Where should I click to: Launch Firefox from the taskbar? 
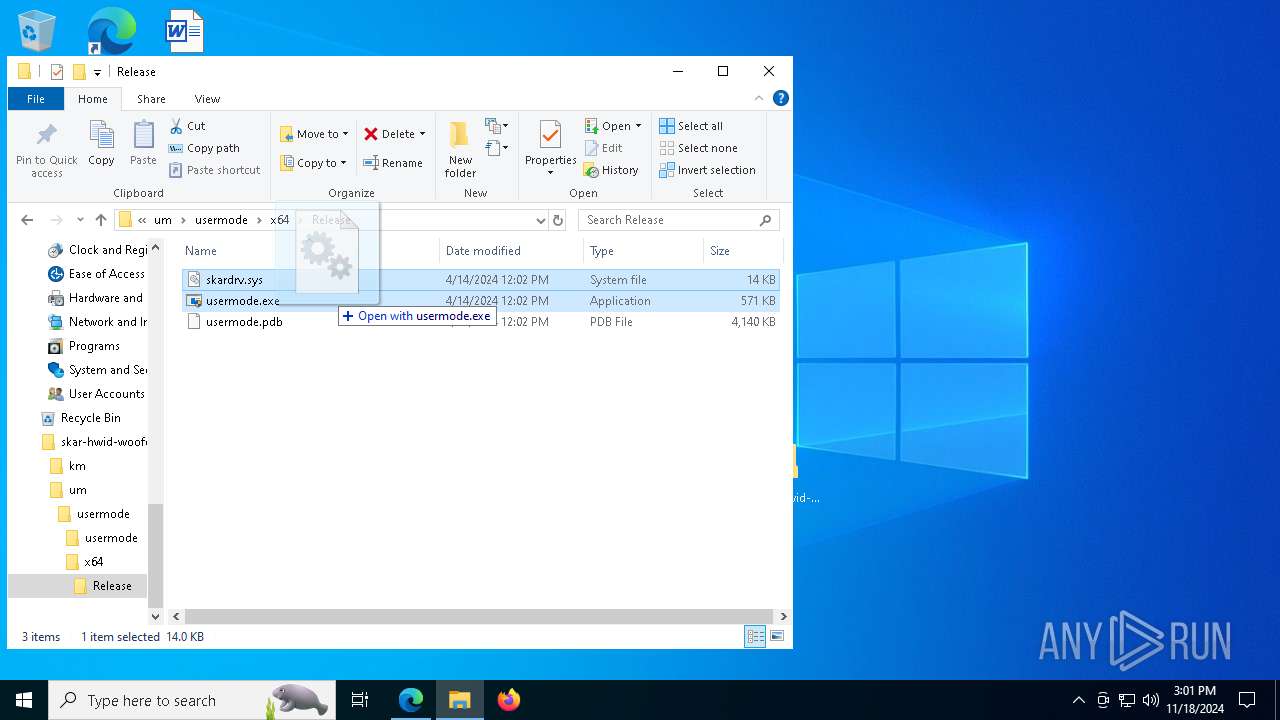508,700
